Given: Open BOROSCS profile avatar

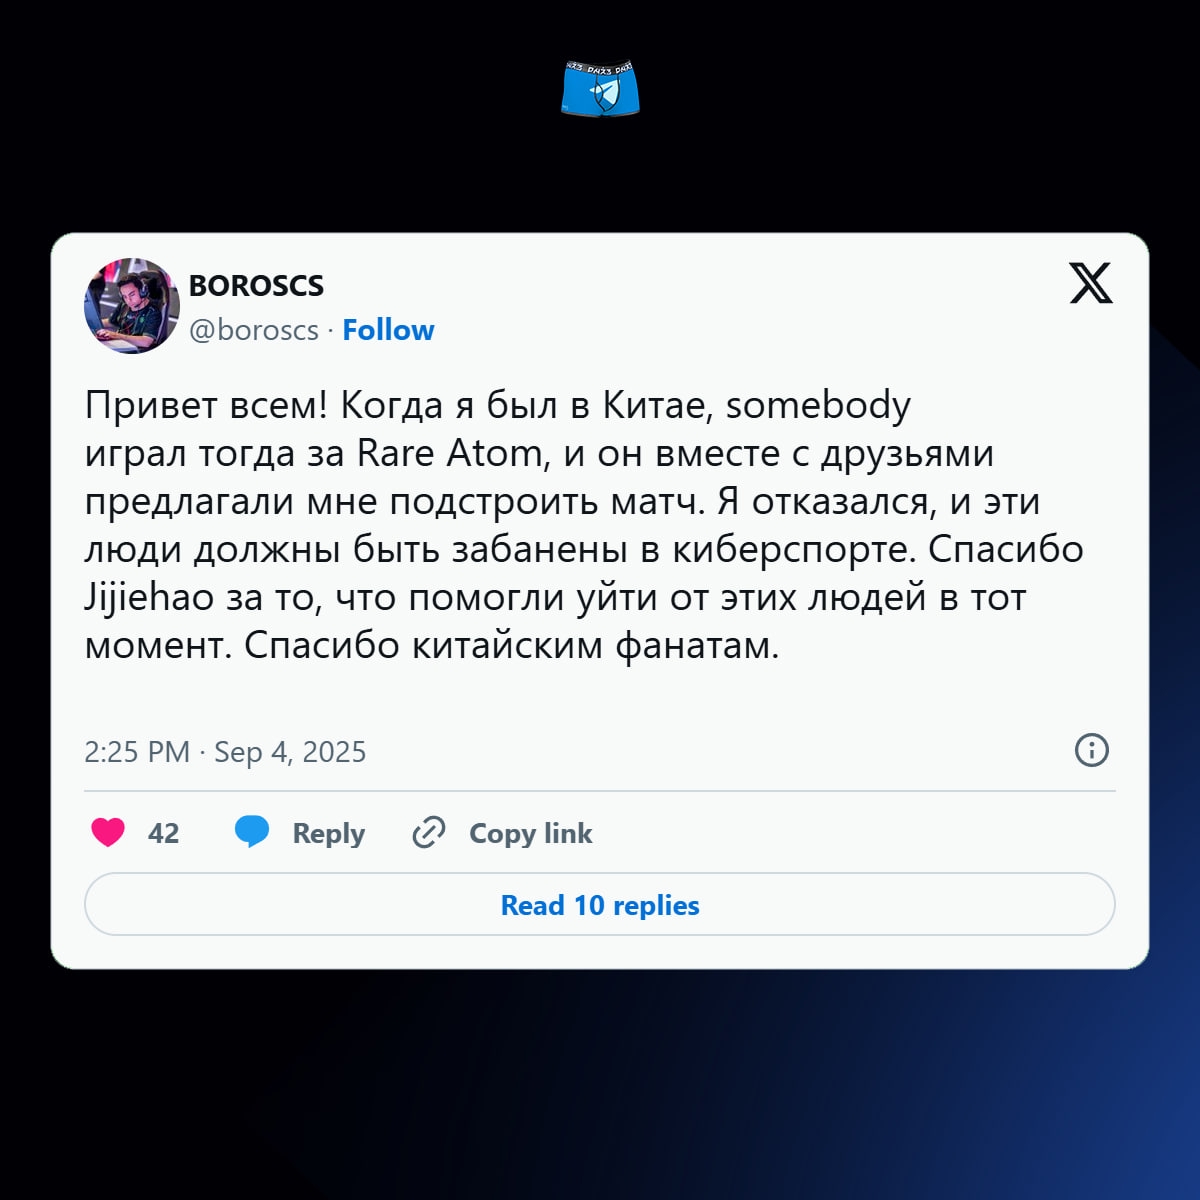Looking at the screenshot, I should (x=132, y=306).
